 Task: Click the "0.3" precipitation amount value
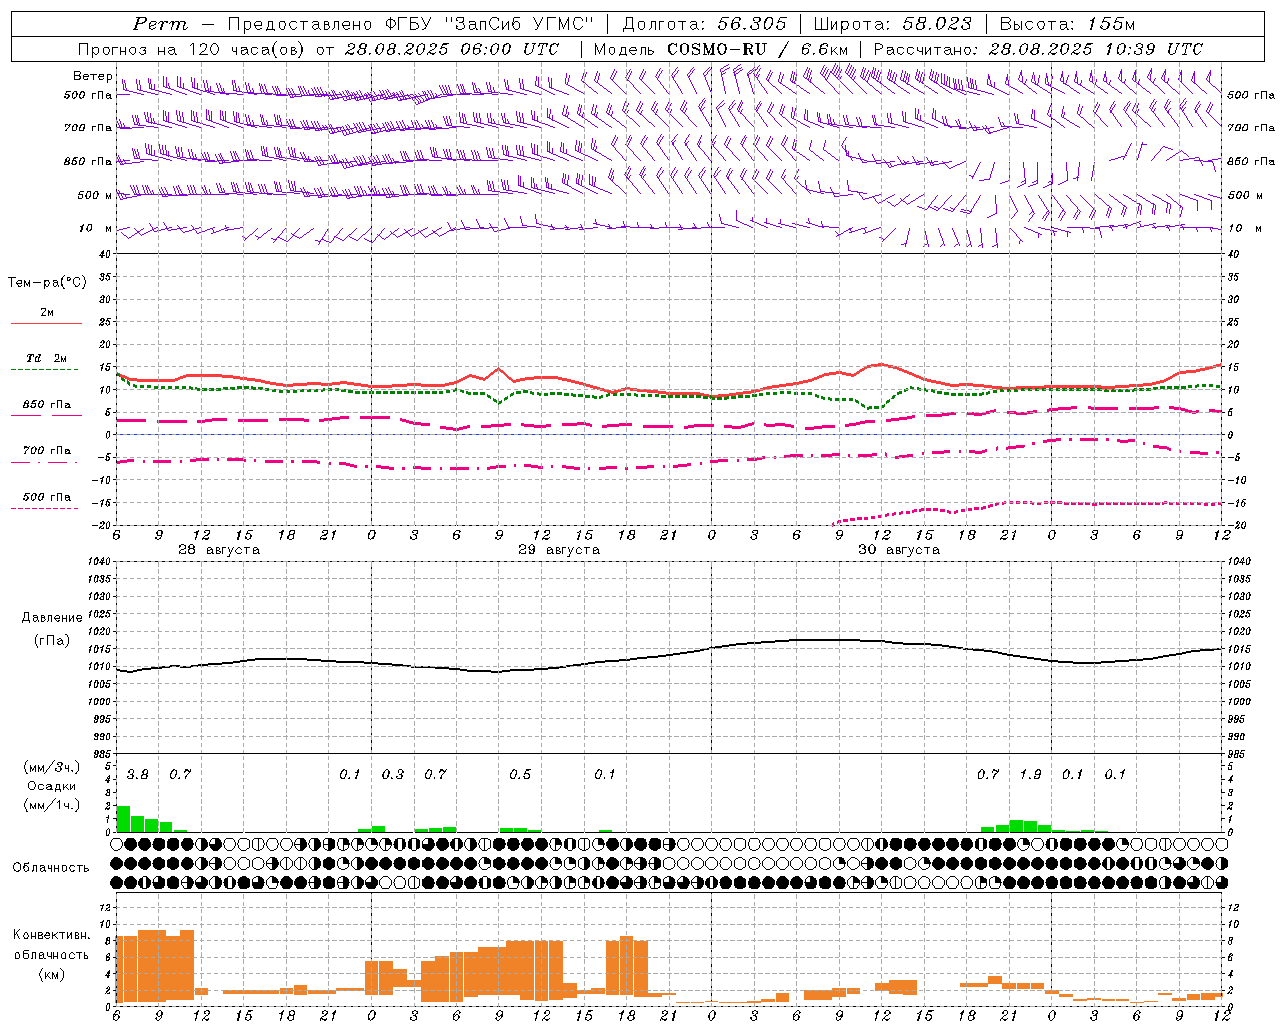[393, 775]
